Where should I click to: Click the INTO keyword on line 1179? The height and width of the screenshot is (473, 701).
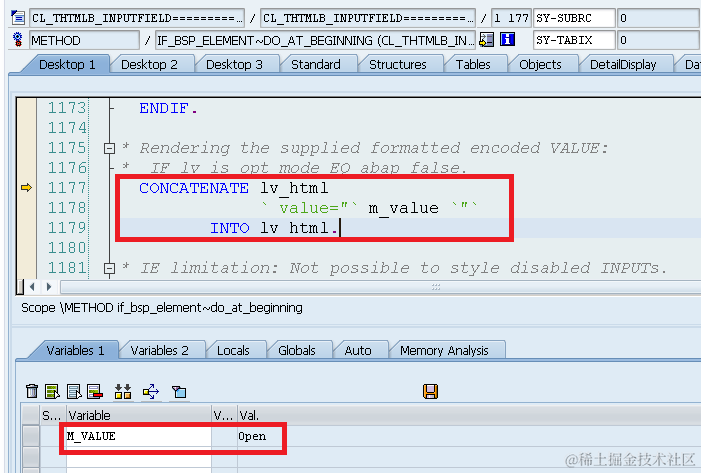[x=229, y=228]
